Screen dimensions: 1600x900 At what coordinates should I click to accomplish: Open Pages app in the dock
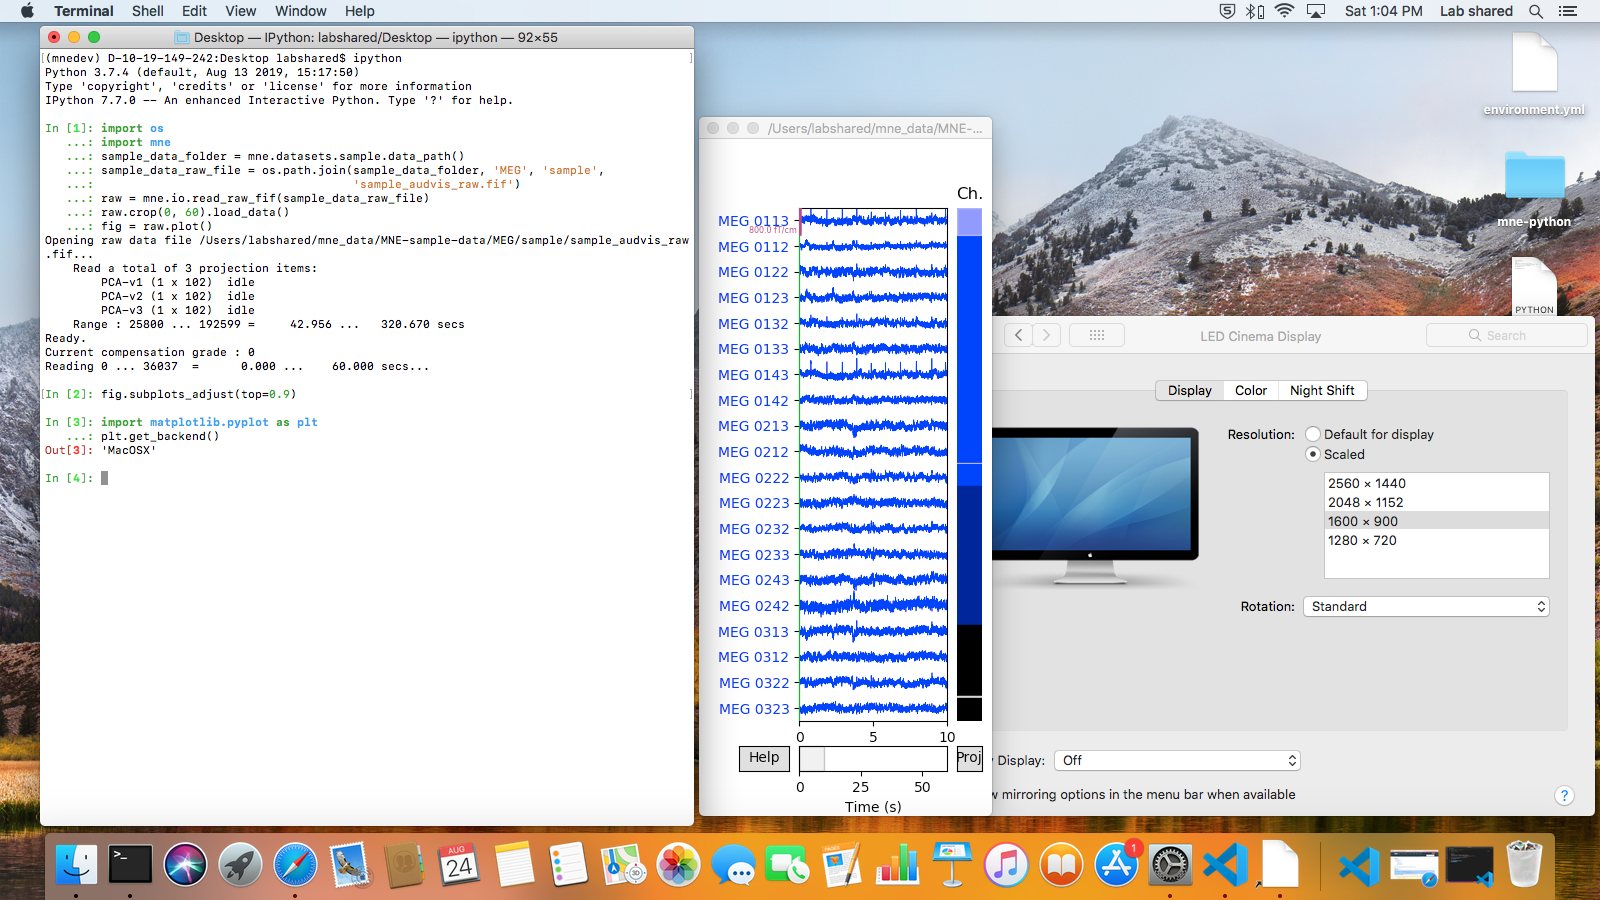[843, 865]
